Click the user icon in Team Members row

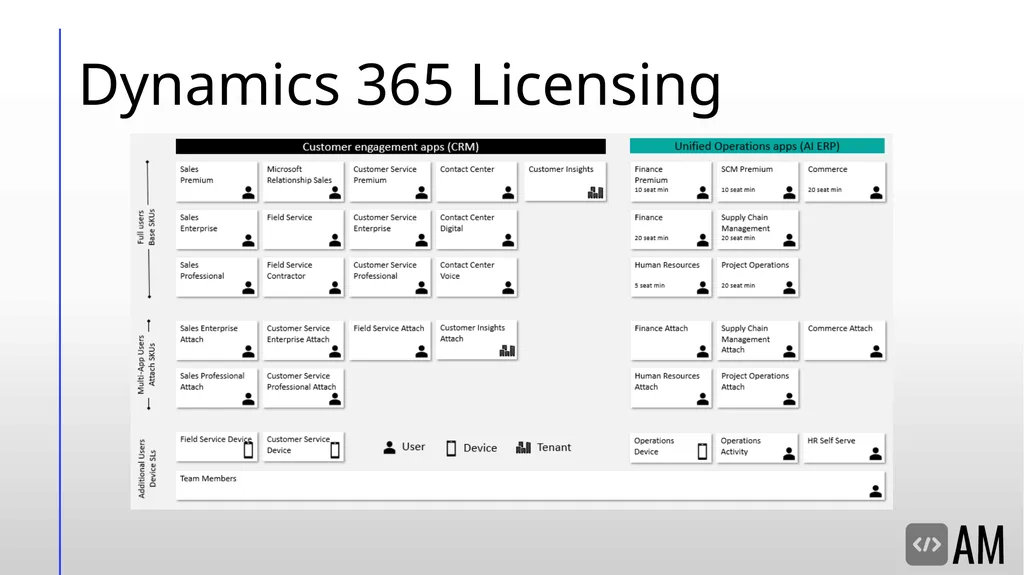[876, 491]
